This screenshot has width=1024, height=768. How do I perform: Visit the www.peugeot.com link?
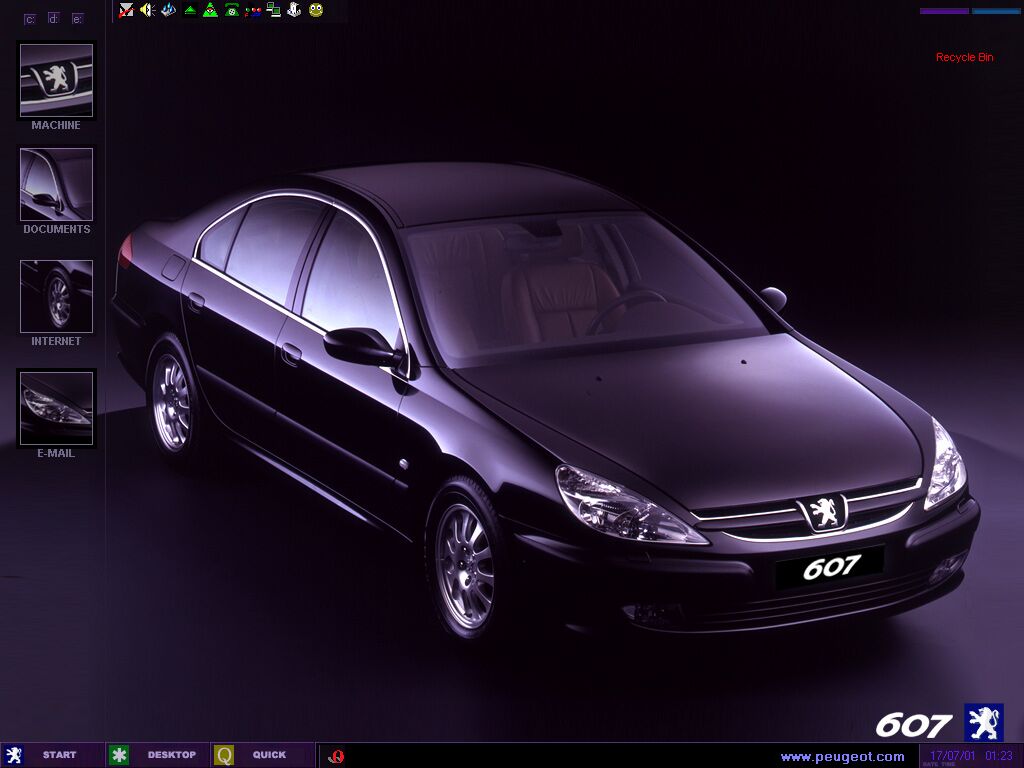tap(842, 757)
